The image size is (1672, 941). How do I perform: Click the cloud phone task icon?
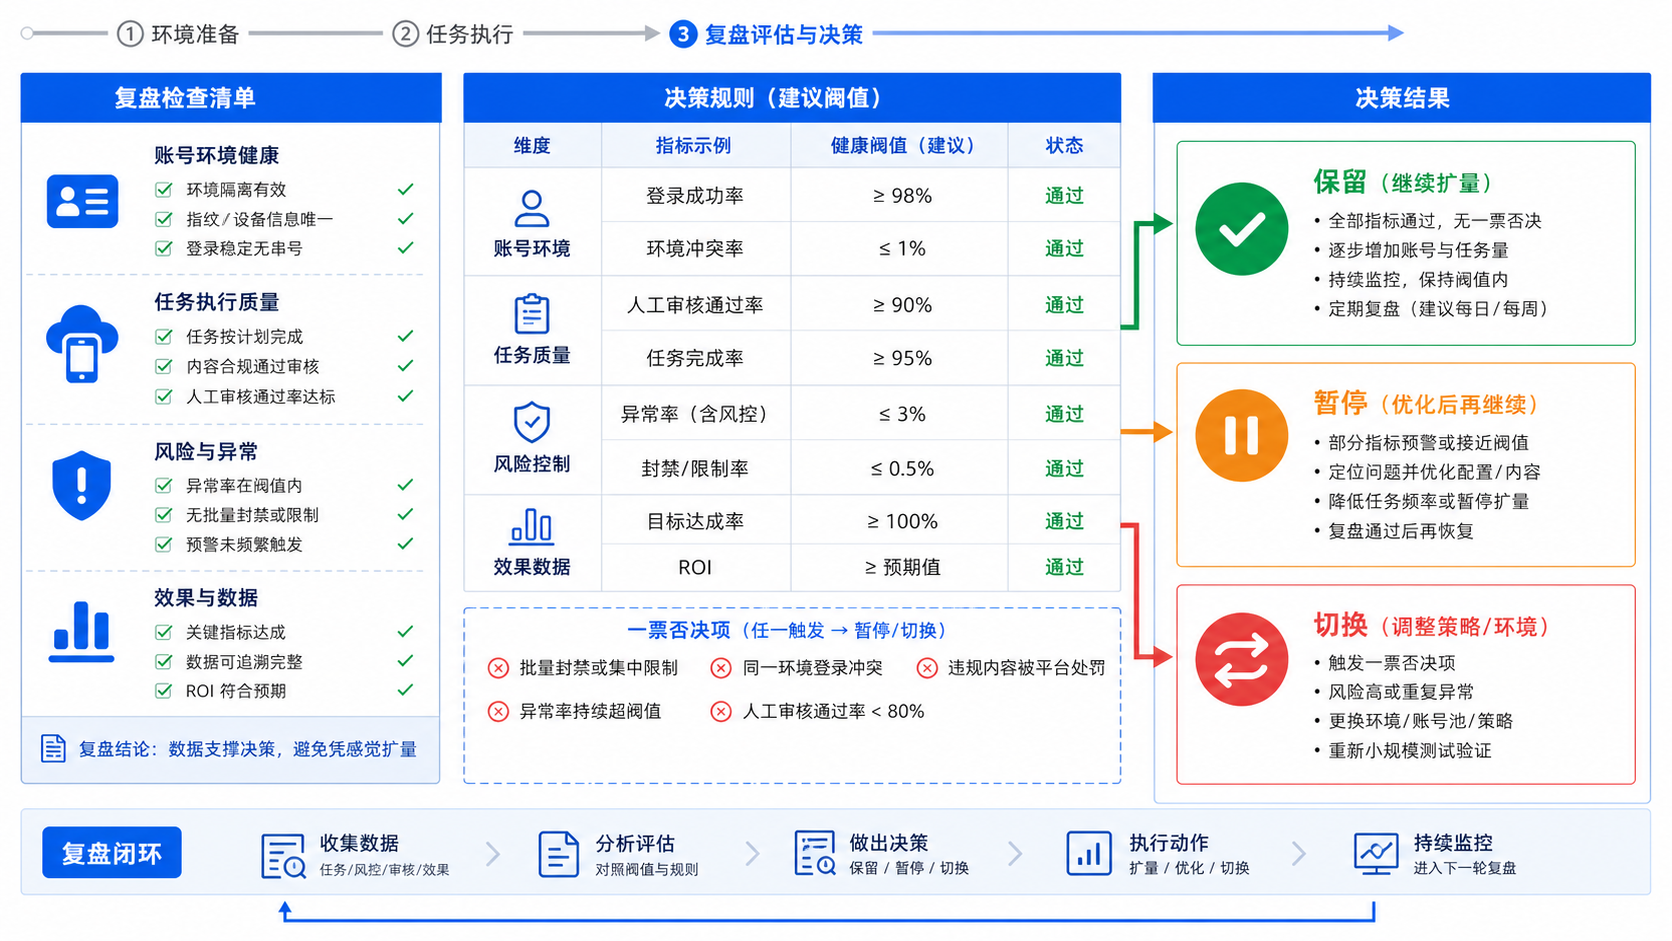coord(82,344)
